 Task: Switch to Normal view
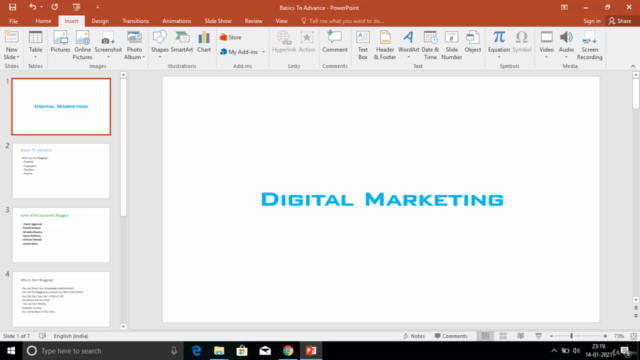485,336
